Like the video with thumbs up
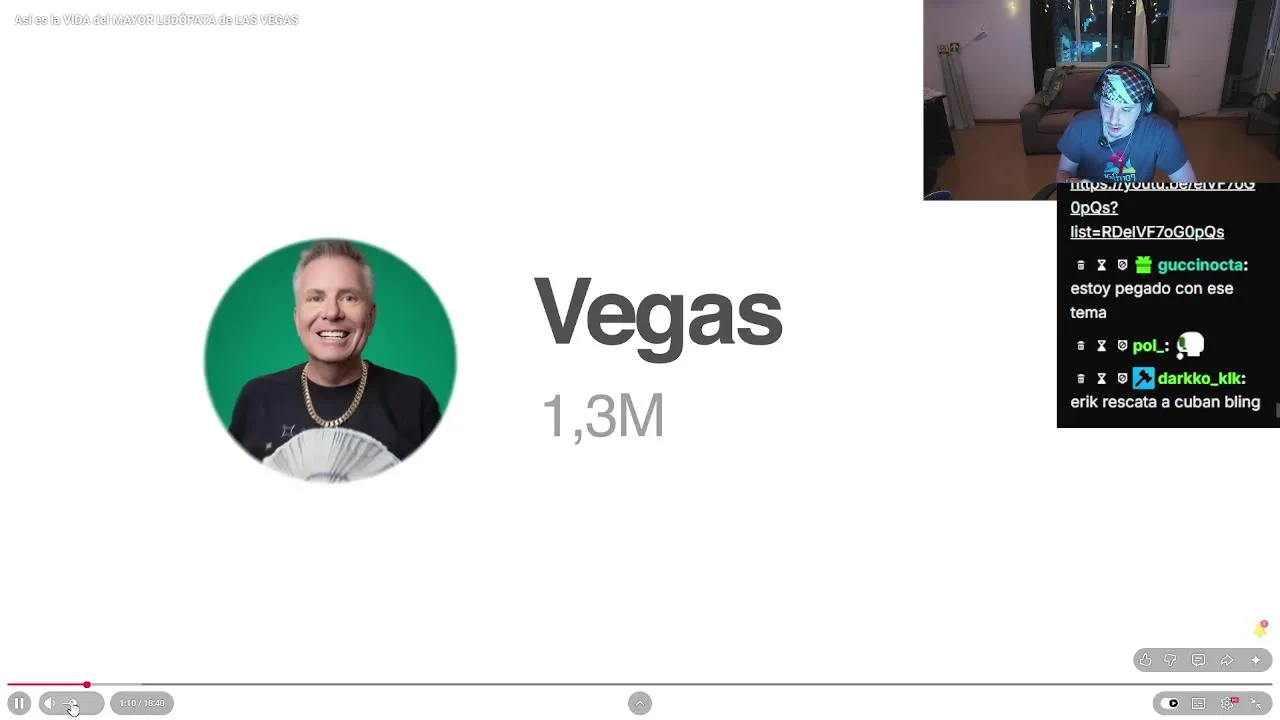 (x=1146, y=660)
